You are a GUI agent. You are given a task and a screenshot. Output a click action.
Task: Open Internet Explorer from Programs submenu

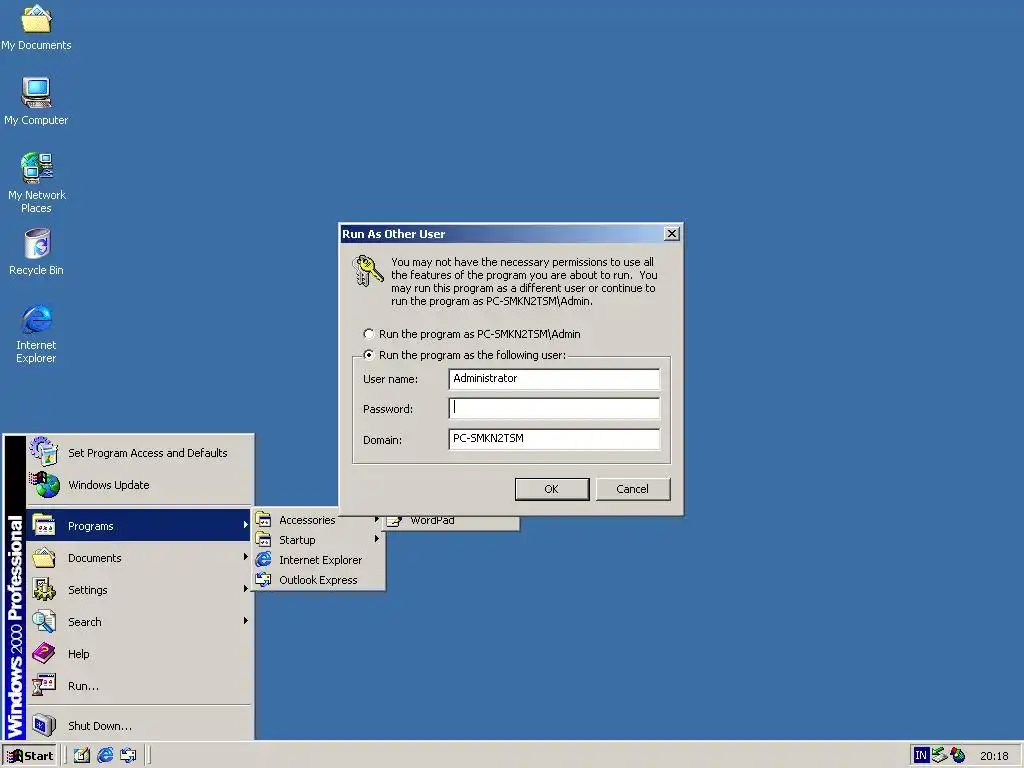pyautogui.click(x=319, y=560)
